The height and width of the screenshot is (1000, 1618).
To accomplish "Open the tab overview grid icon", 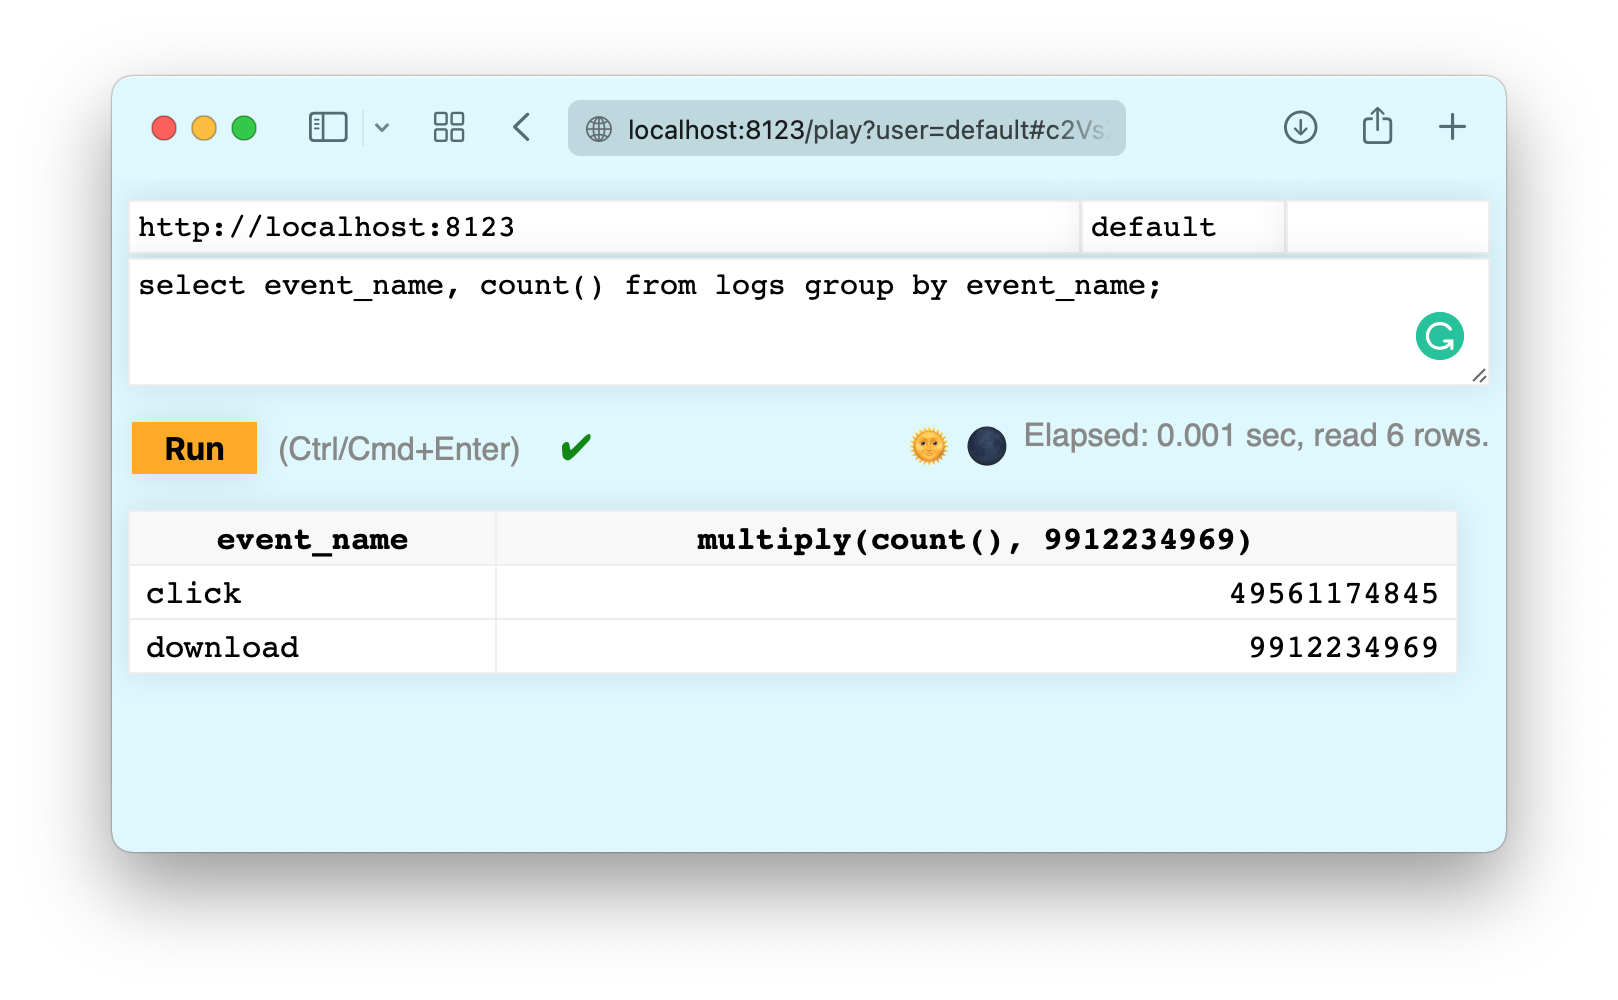I will click(x=449, y=128).
